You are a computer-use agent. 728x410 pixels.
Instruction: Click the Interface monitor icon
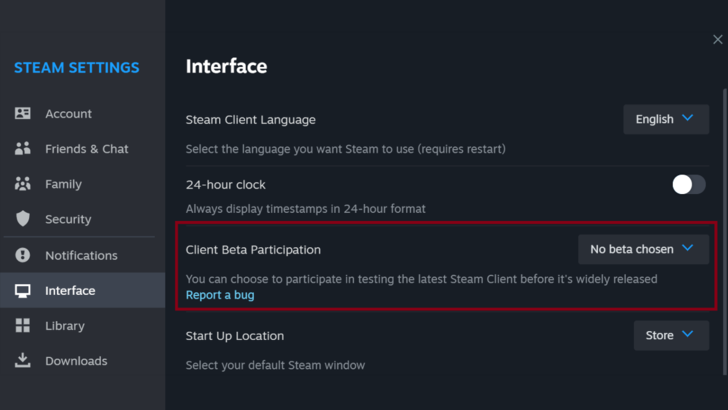coord(23,291)
